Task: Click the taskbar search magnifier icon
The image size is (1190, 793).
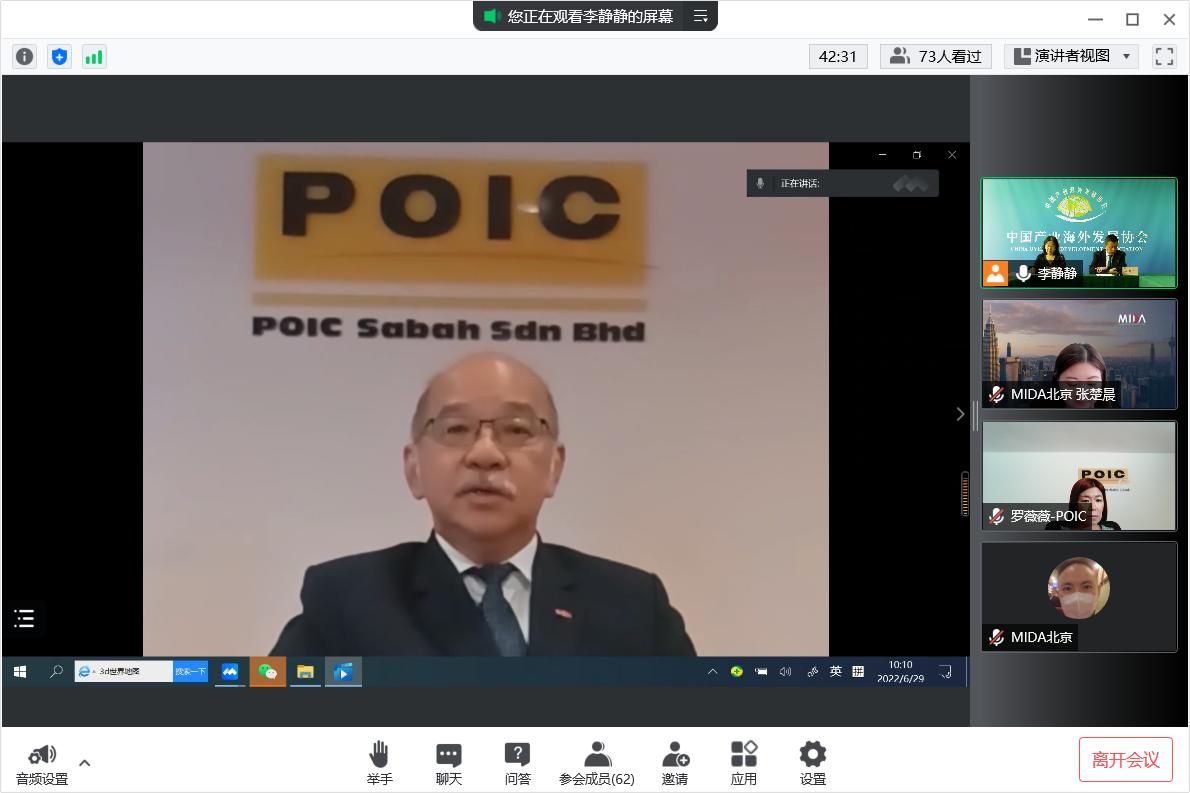Action: pos(56,672)
